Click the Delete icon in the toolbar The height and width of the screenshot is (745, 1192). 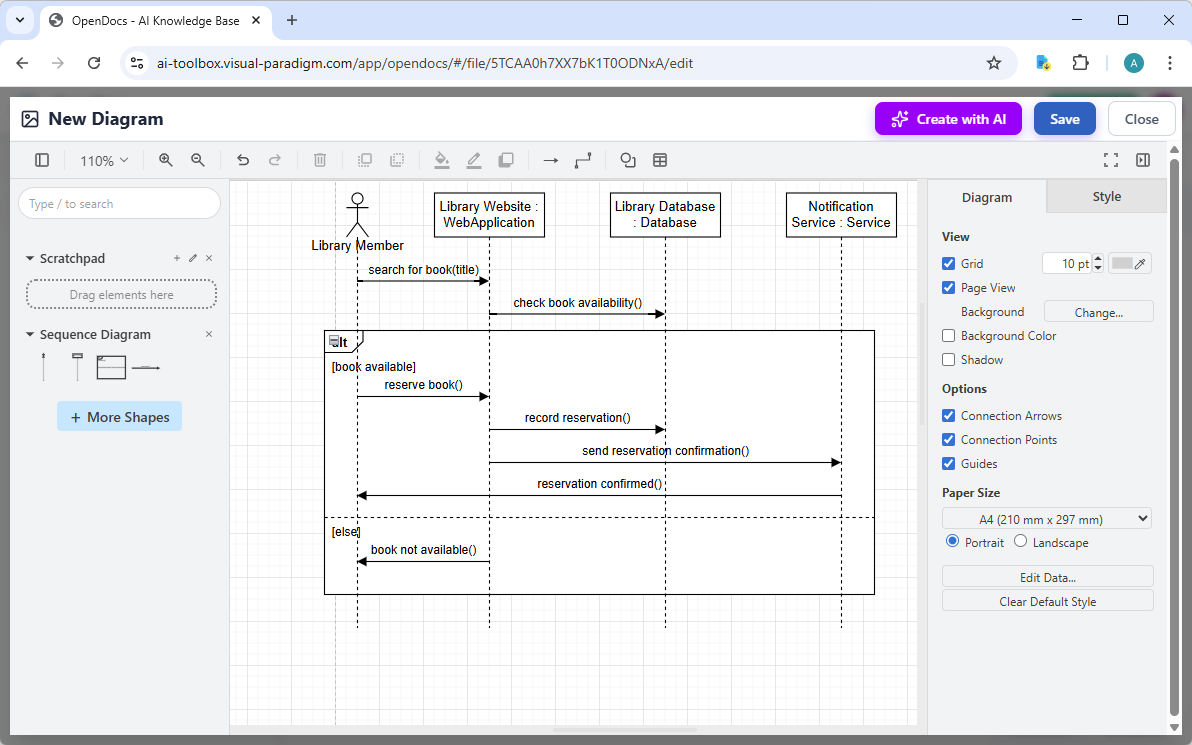[319, 160]
